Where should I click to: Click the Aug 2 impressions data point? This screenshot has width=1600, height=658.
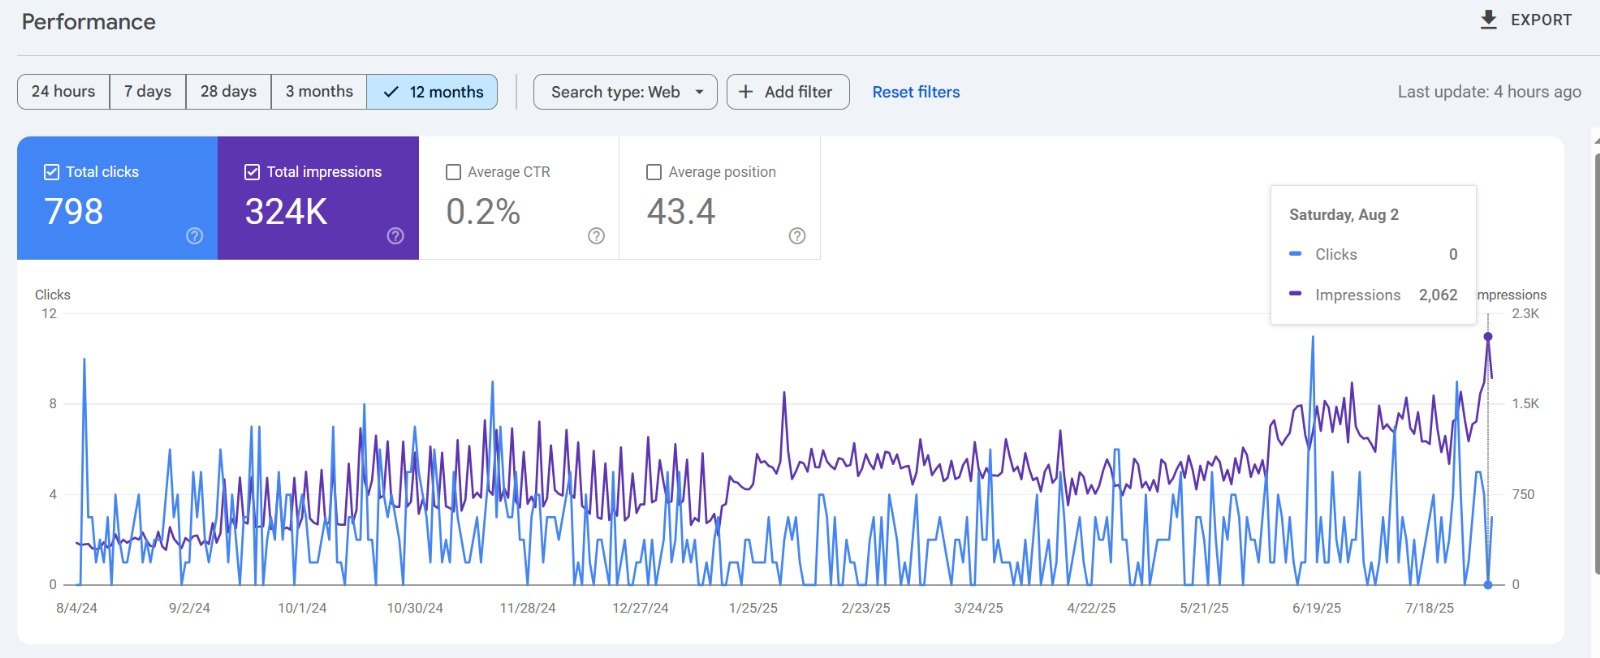click(x=1488, y=337)
